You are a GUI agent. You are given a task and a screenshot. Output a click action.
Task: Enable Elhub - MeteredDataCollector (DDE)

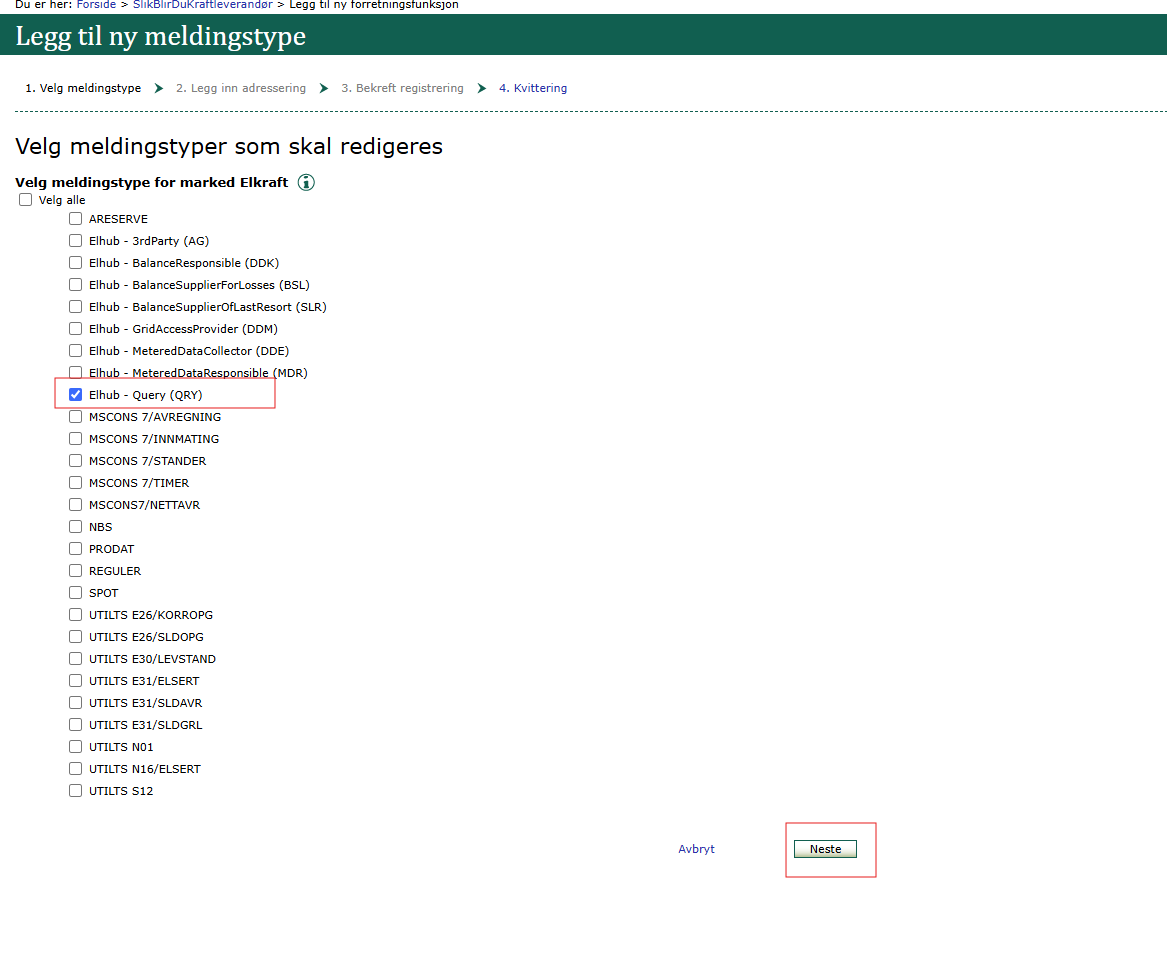(75, 351)
